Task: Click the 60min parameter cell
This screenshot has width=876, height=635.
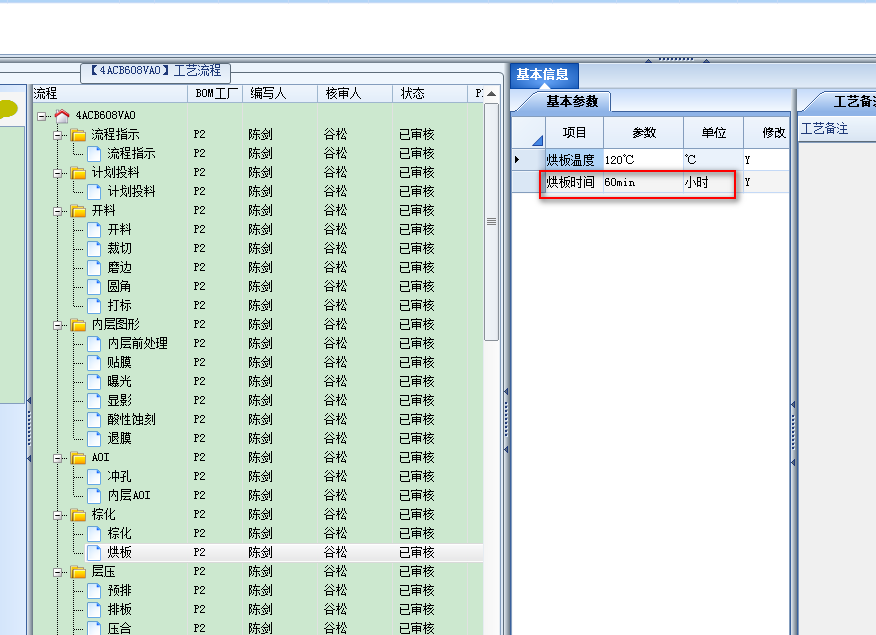Action: tap(643, 182)
